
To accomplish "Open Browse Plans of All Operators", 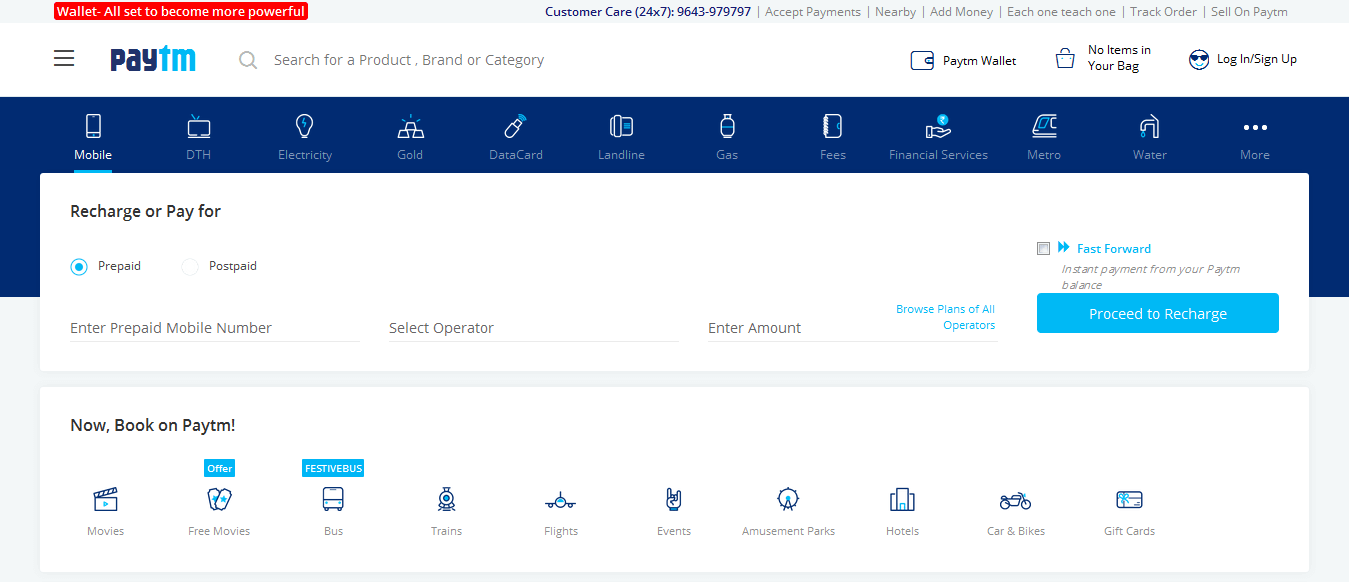I will [x=945, y=317].
